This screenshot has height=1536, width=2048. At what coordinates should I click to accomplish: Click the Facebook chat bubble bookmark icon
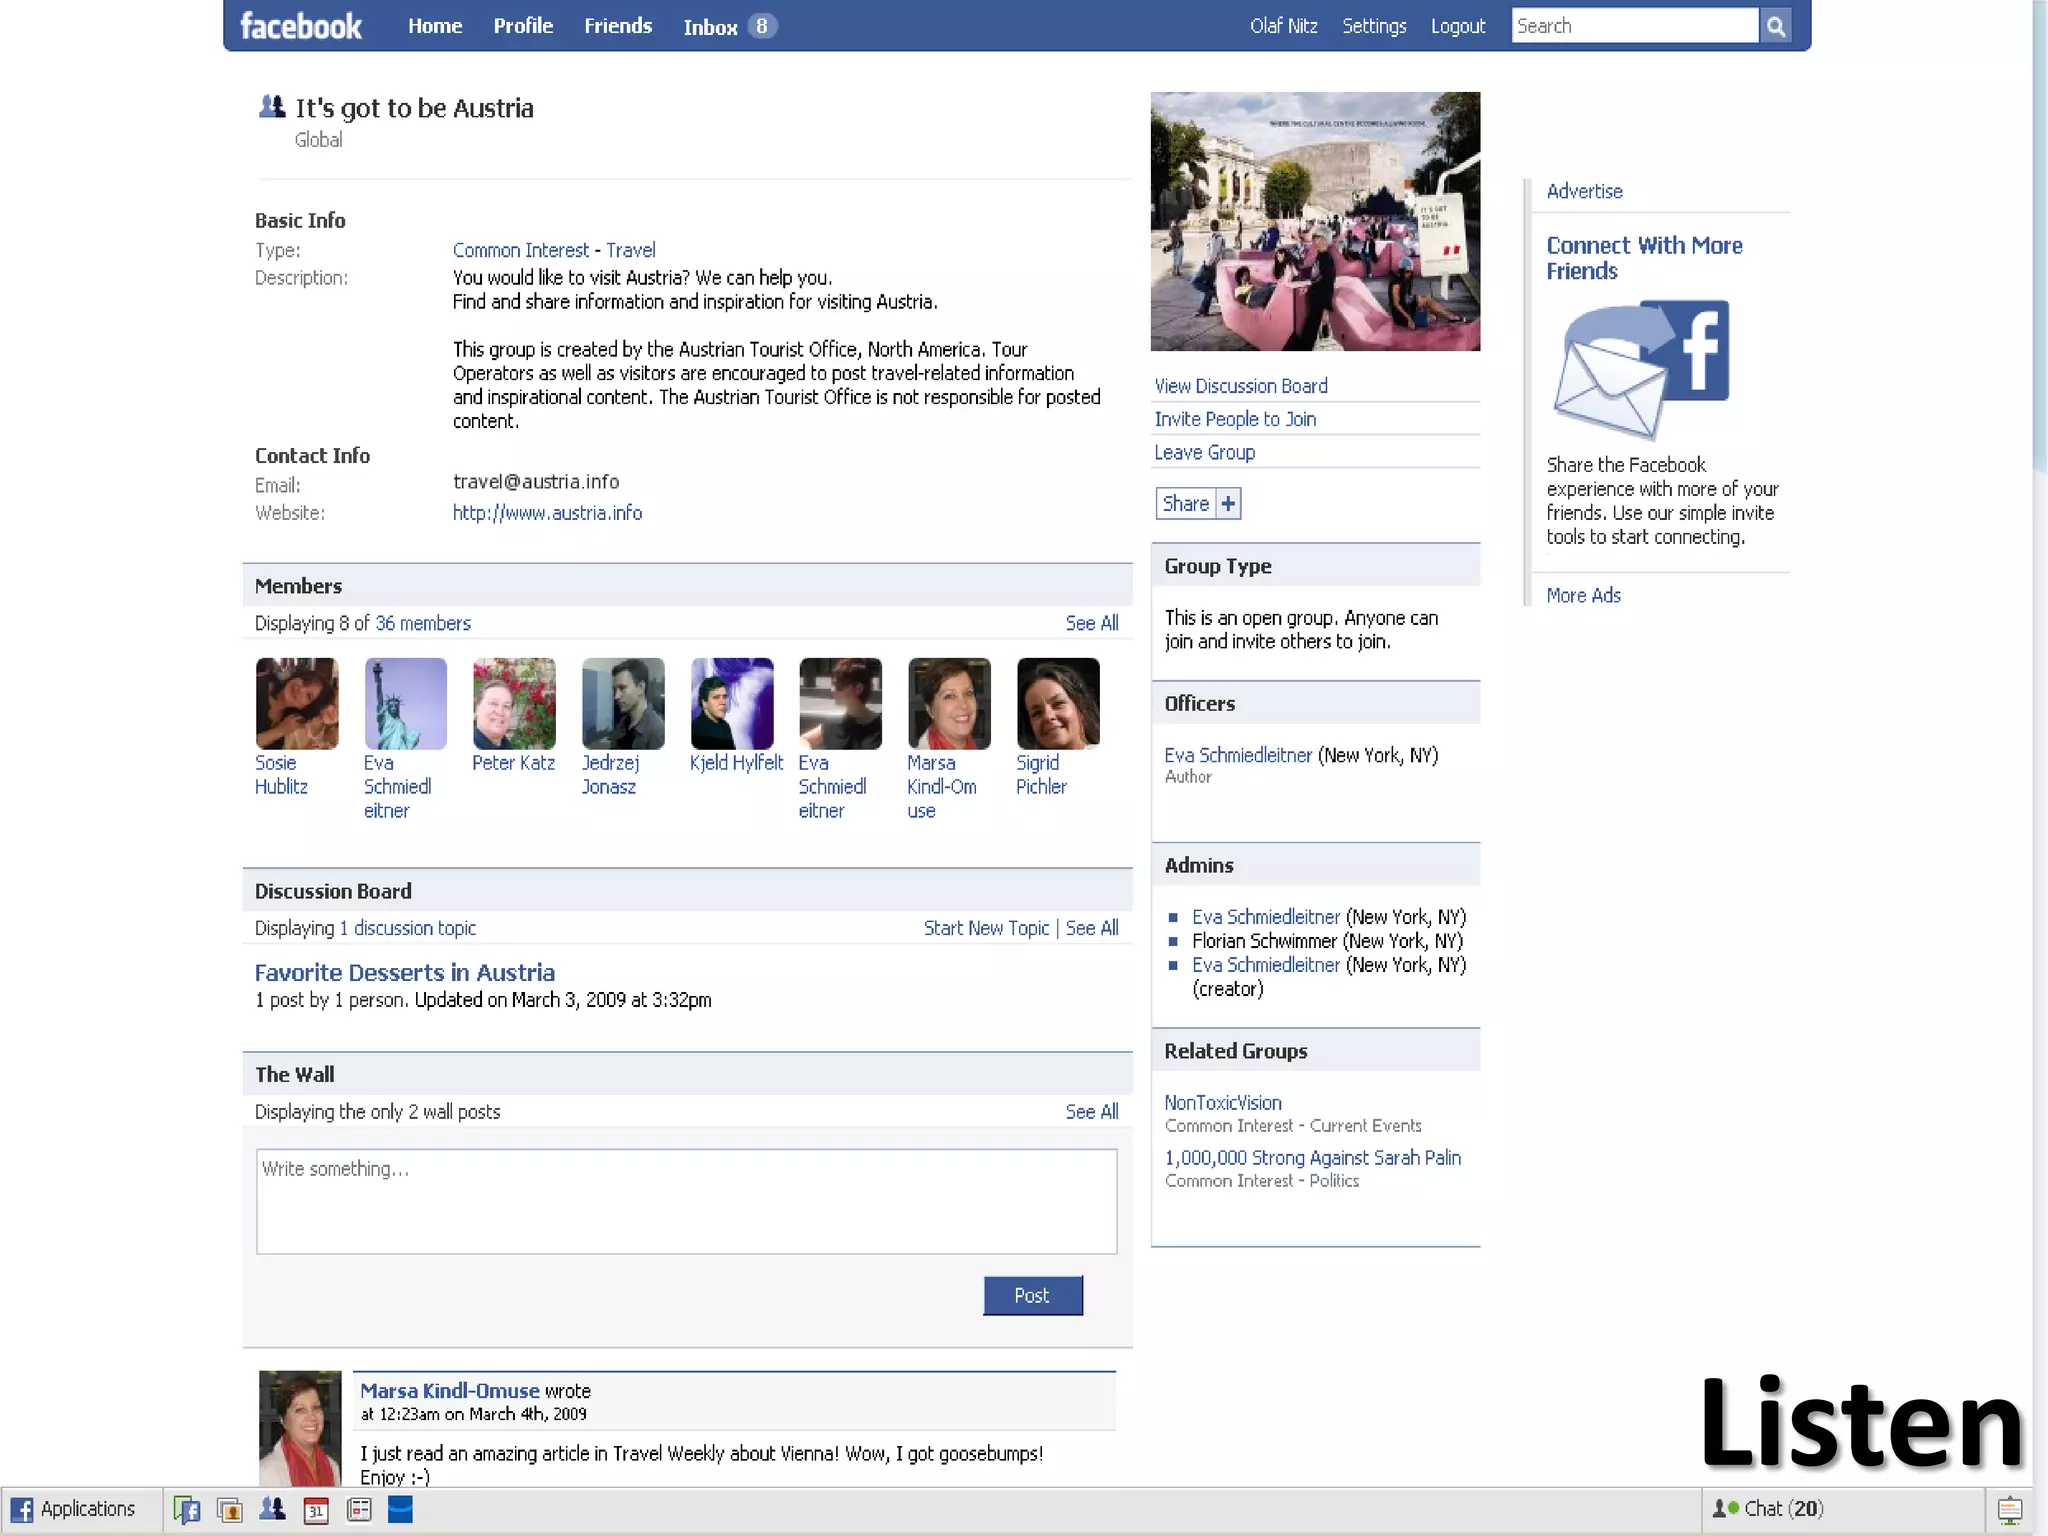187,1510
